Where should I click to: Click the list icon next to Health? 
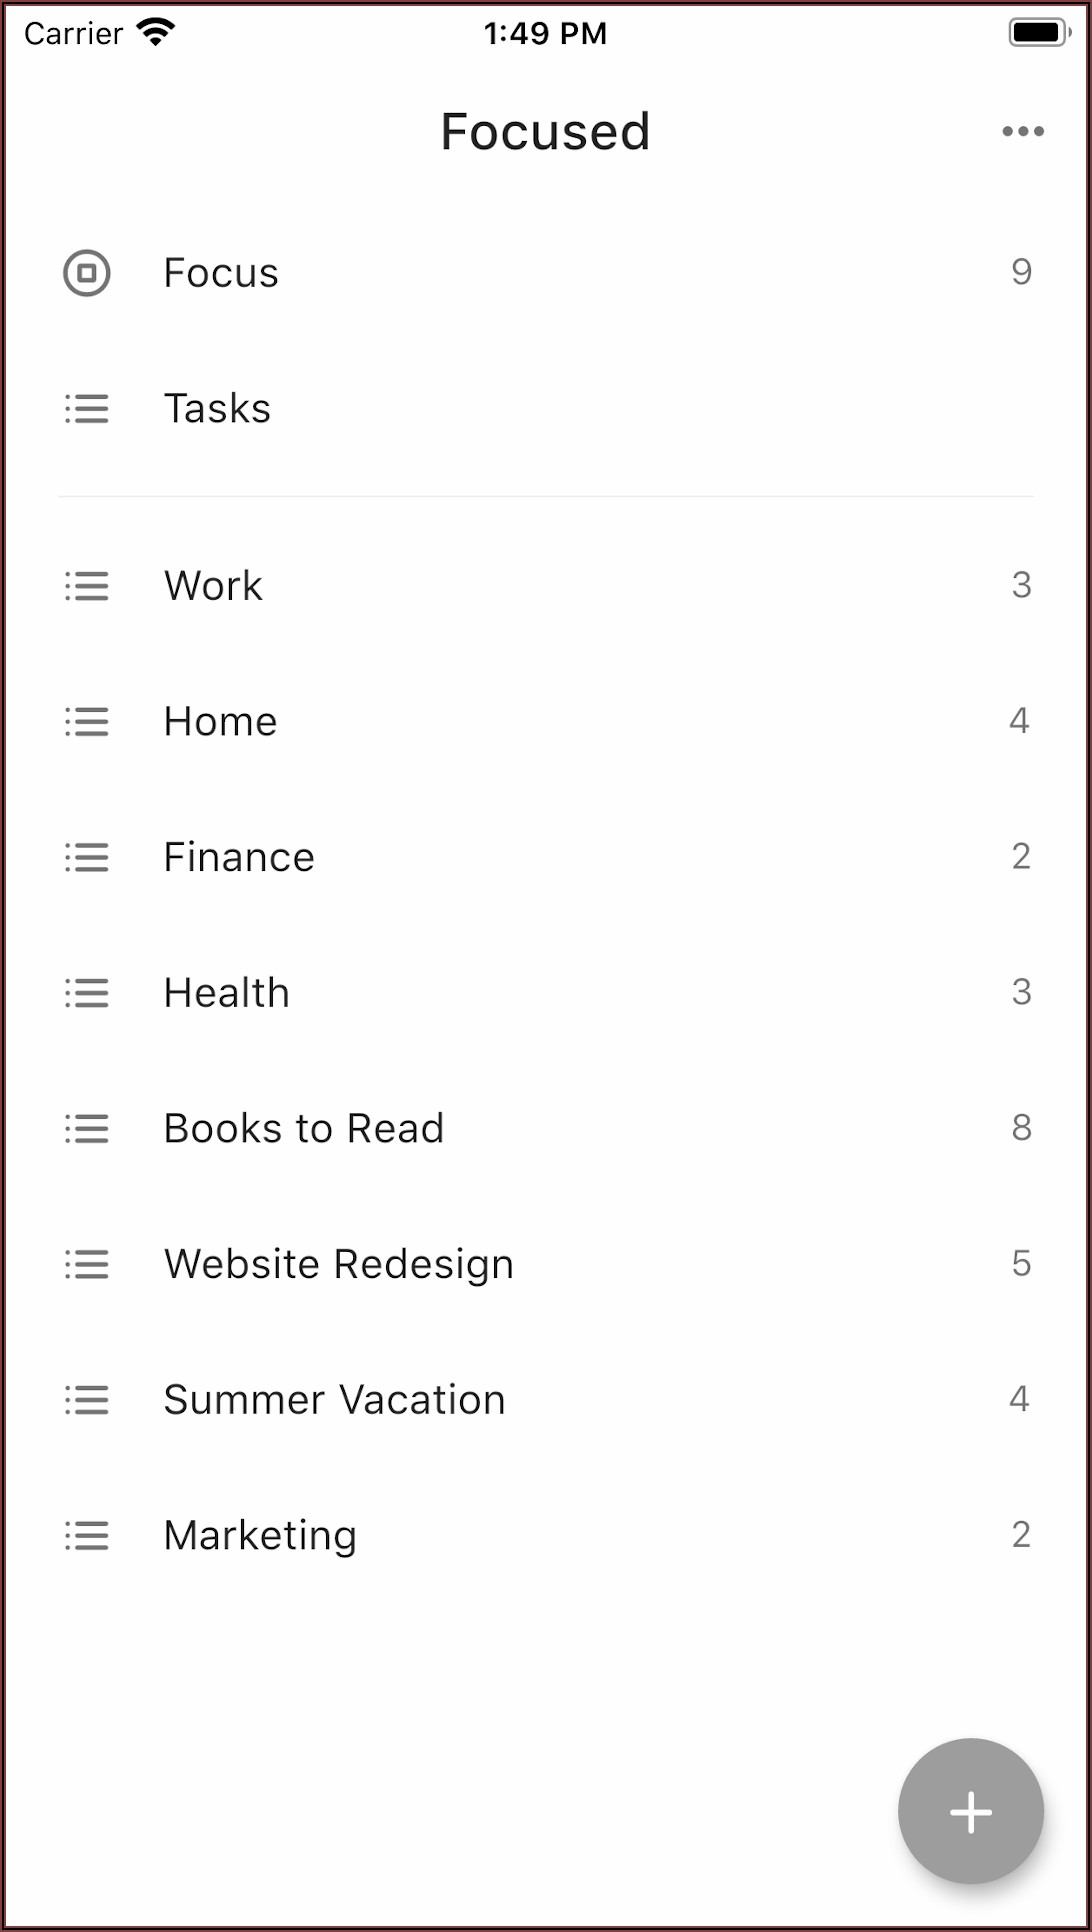tap(87, 993)
